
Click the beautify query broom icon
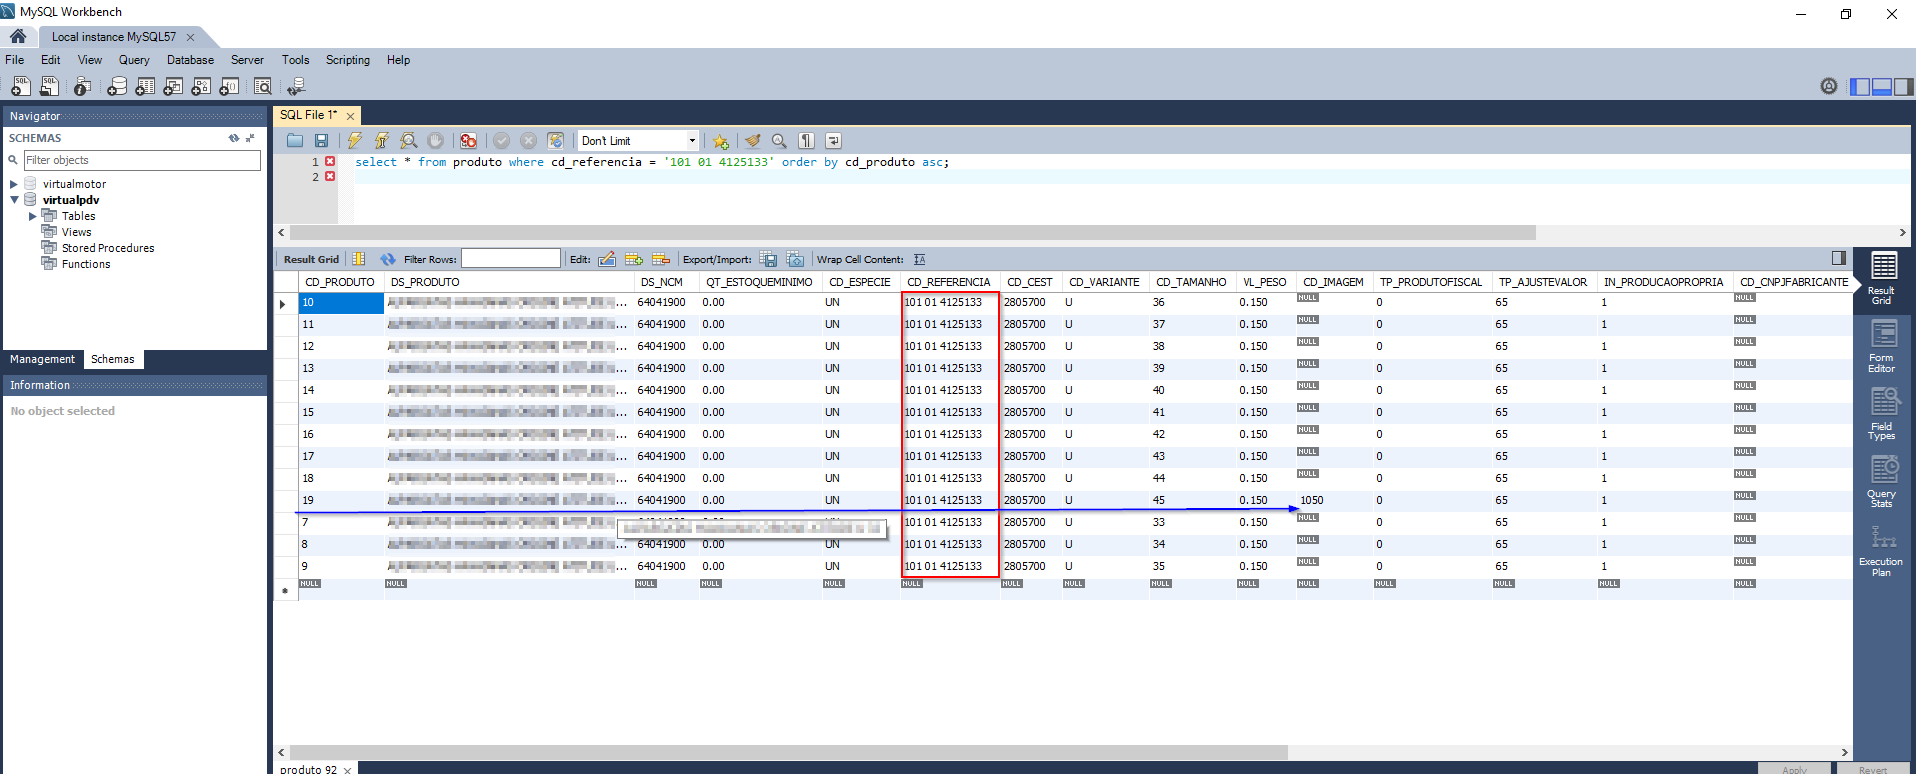752,141
